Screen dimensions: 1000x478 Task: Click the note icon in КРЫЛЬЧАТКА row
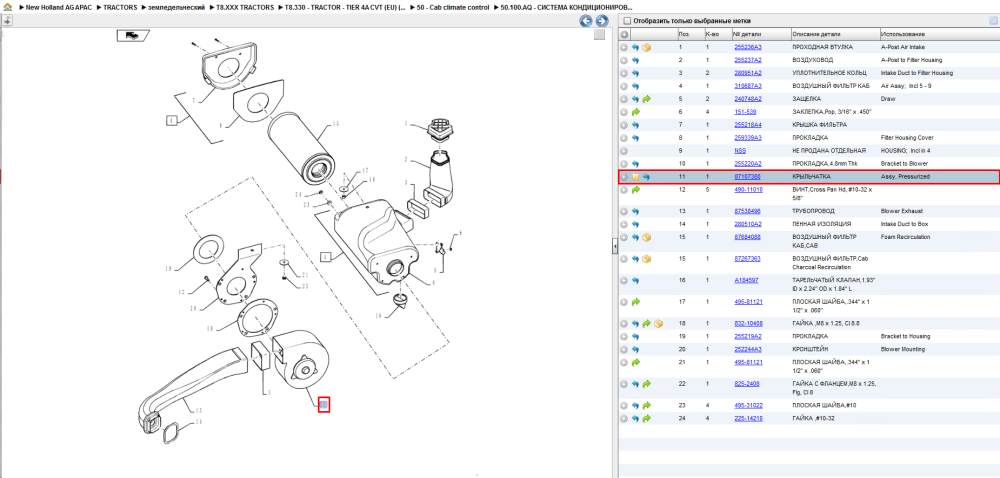point(636,177)
